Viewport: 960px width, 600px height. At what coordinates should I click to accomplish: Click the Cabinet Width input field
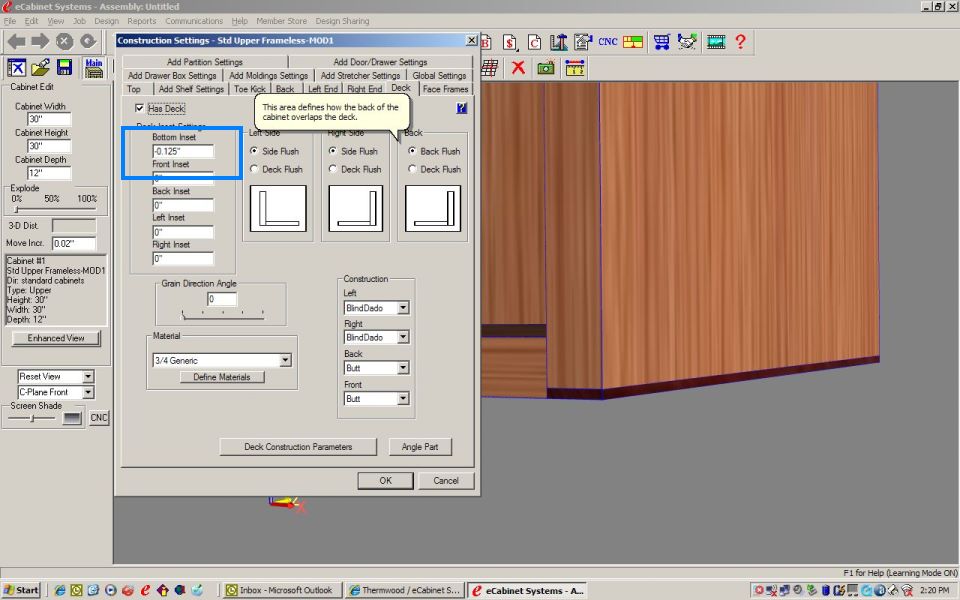point(49,119)
